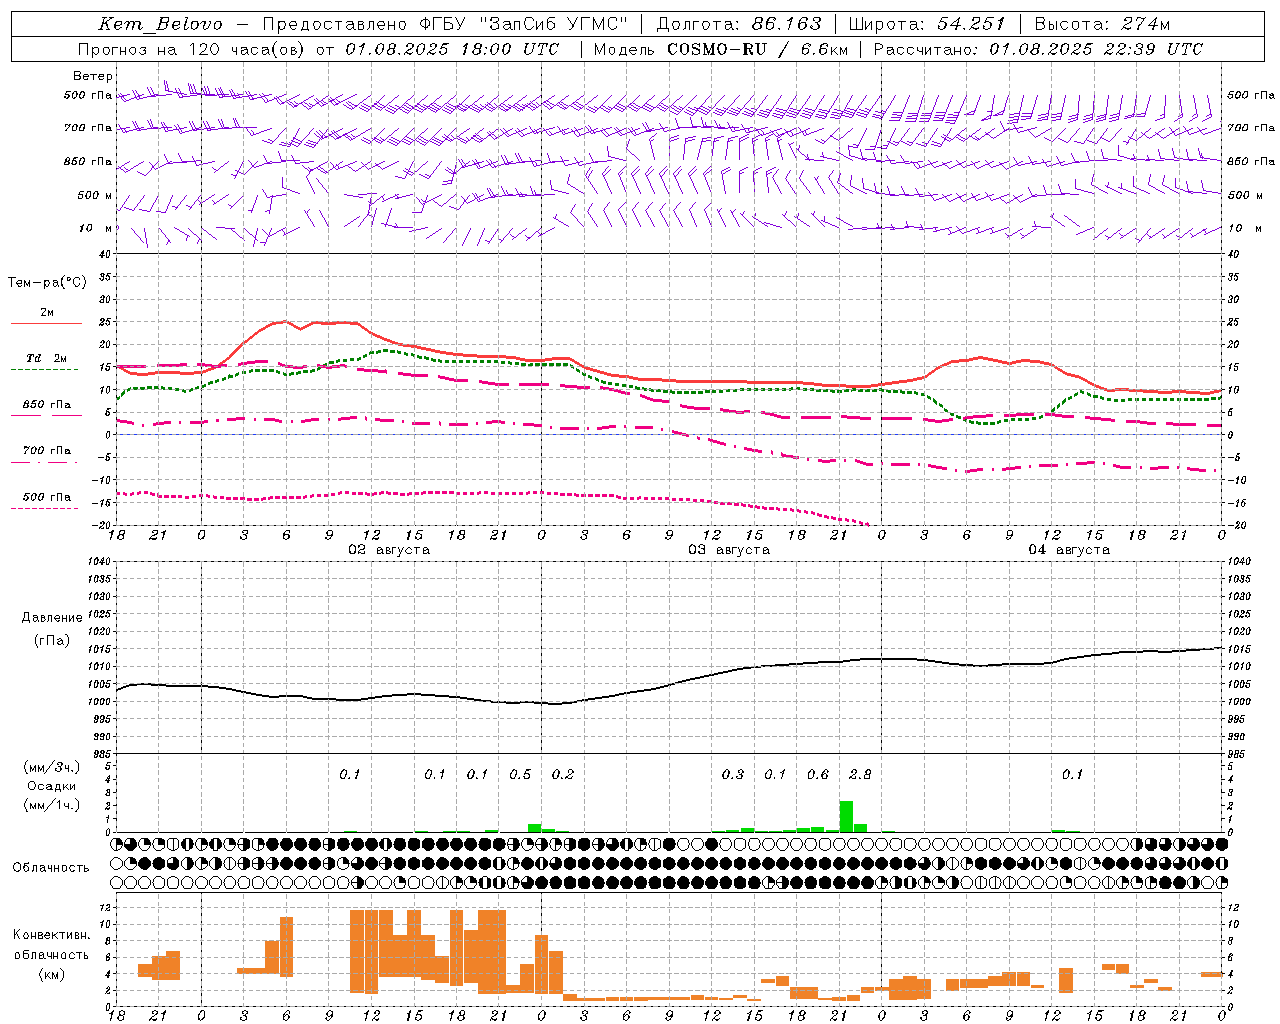
Task: Click the station name "Kem_Belovo" in the header
Action: (x=161, y=24)
